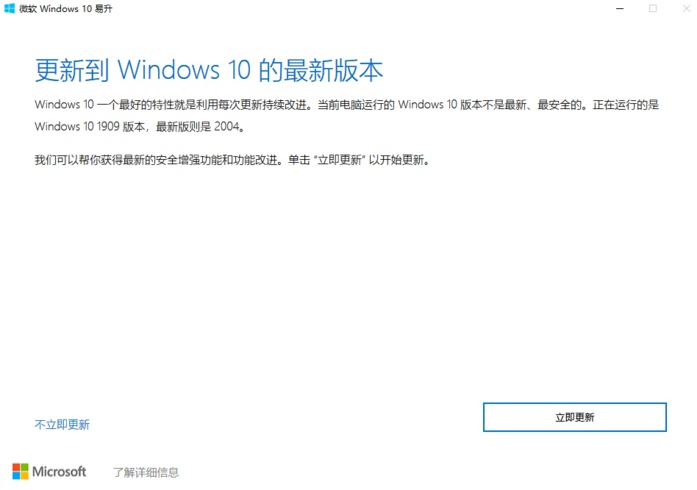Close the Windows 10 易升 window
Screen dimensions: 697x490
[687, 8]
